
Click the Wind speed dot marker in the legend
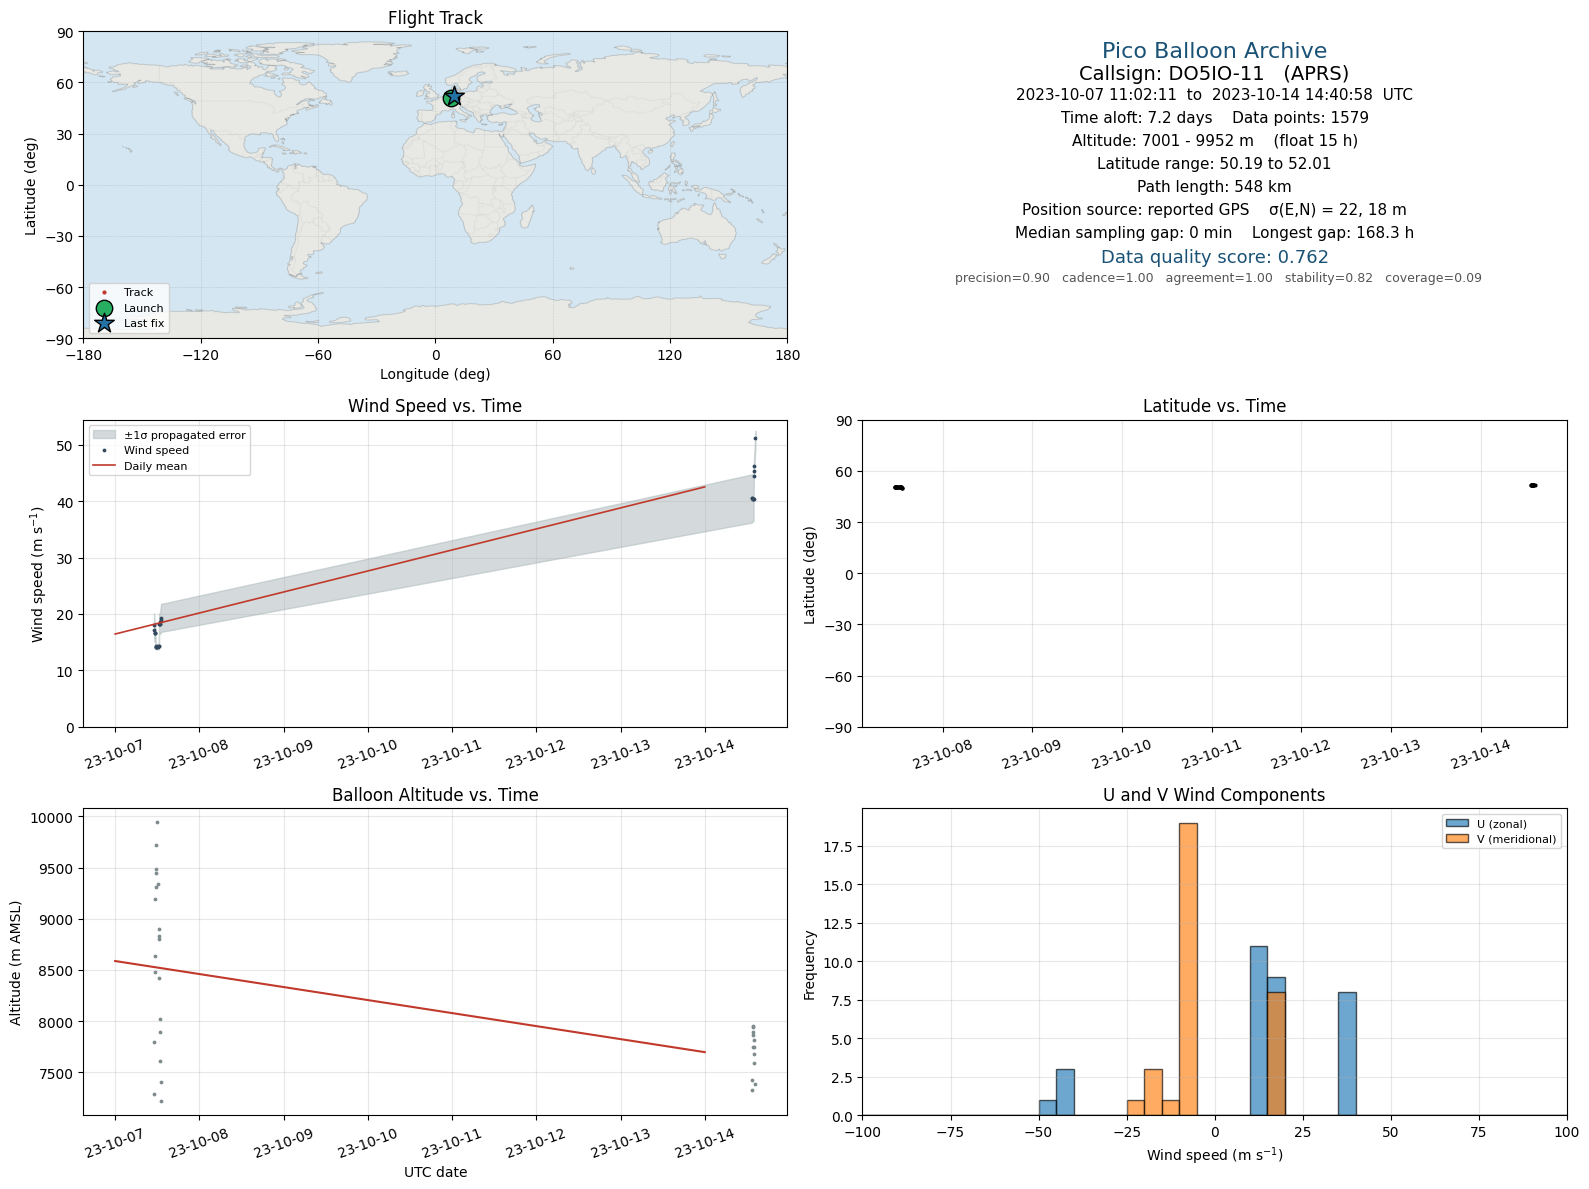105,451
